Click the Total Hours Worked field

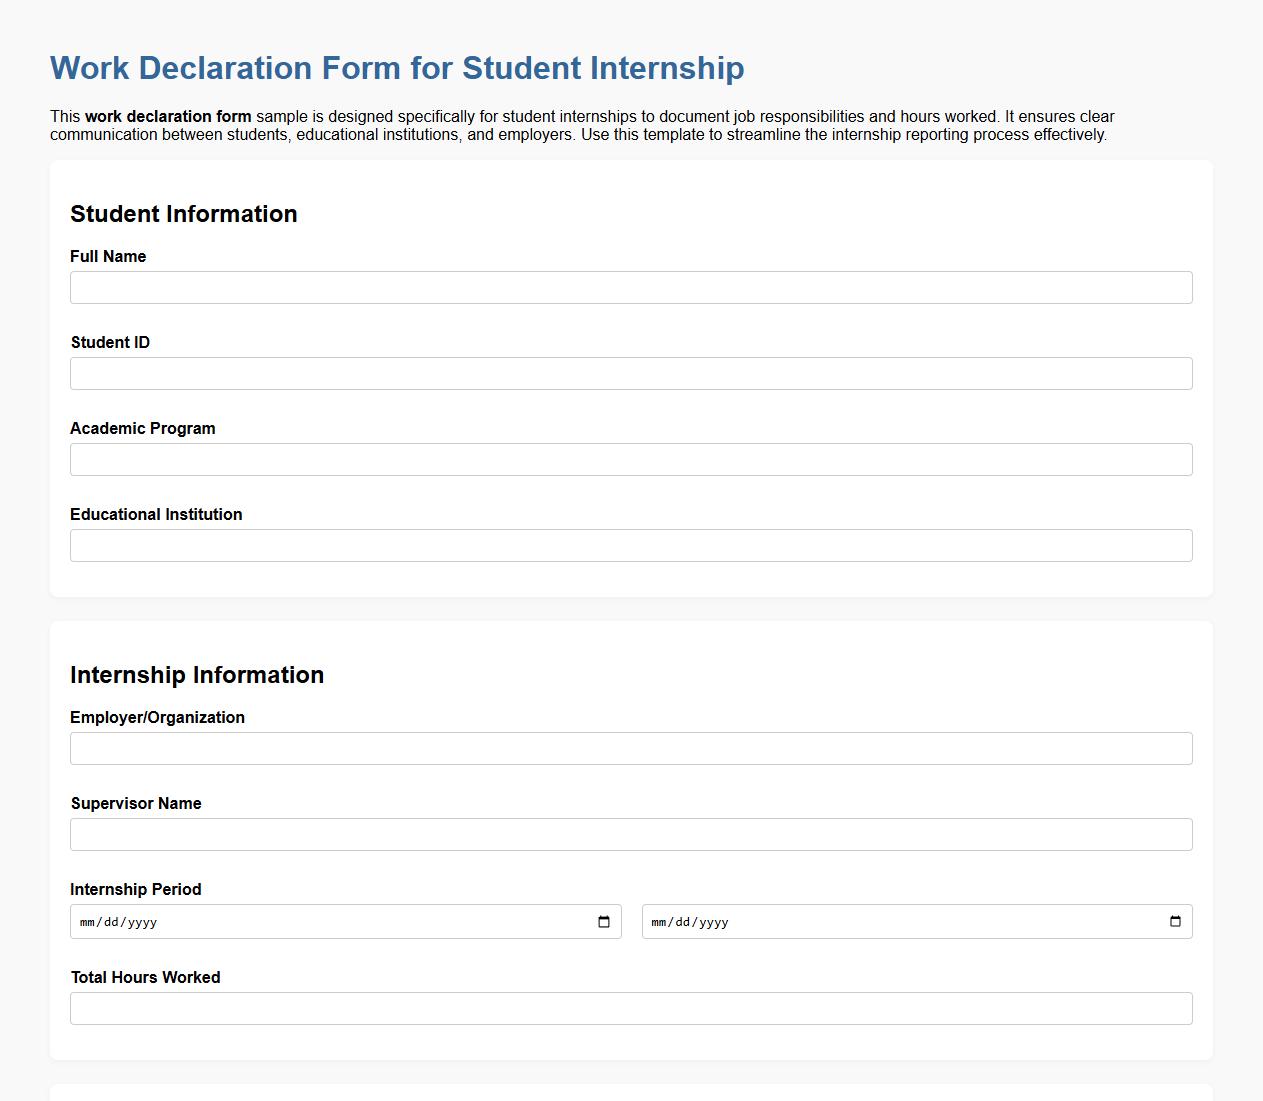coord(631,1008)
